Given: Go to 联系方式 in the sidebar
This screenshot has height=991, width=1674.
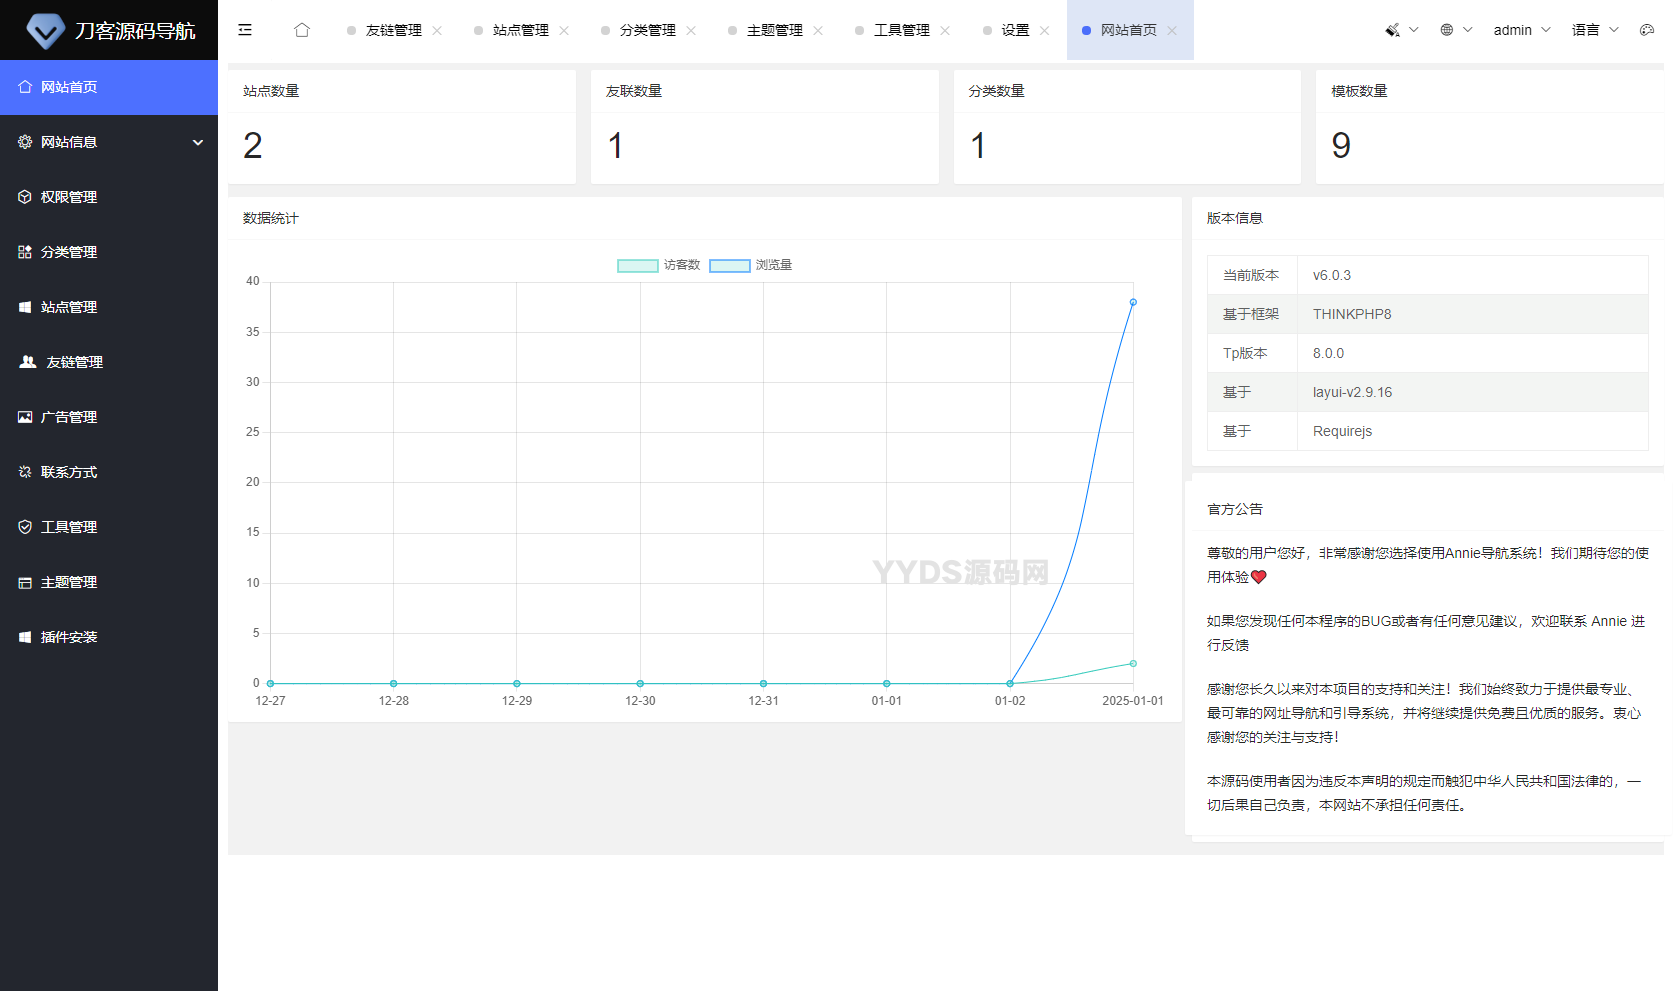Looking at the screenshot, I should [68, 472].
